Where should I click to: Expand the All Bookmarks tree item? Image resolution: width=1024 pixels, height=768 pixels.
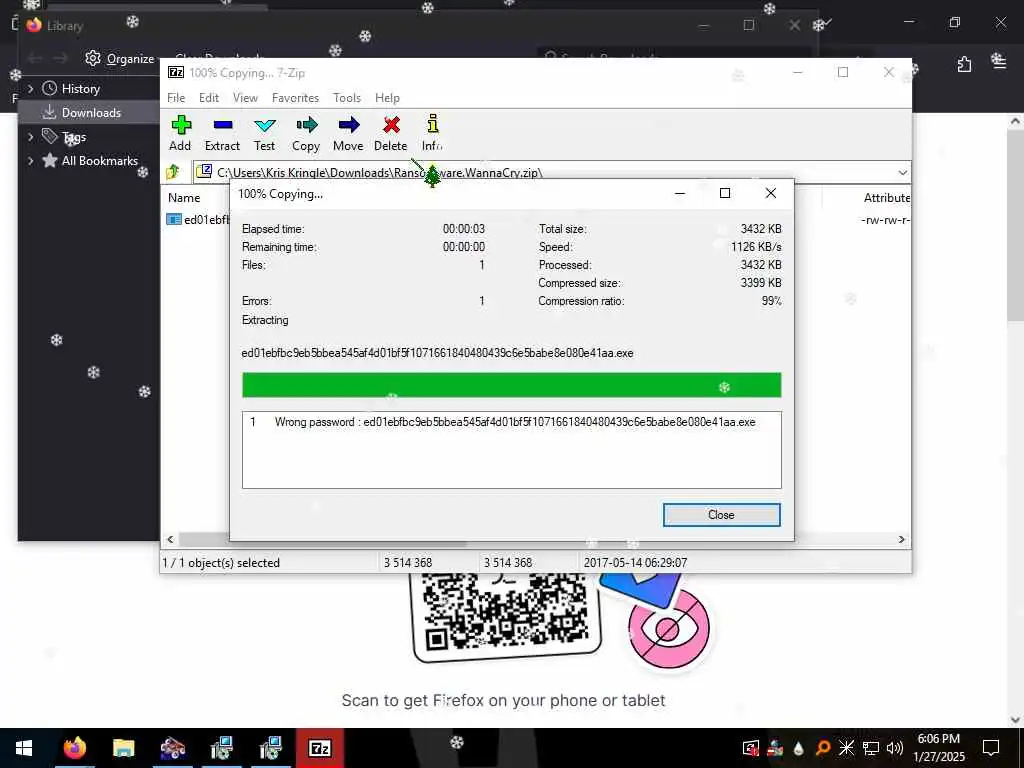(30, 161)
